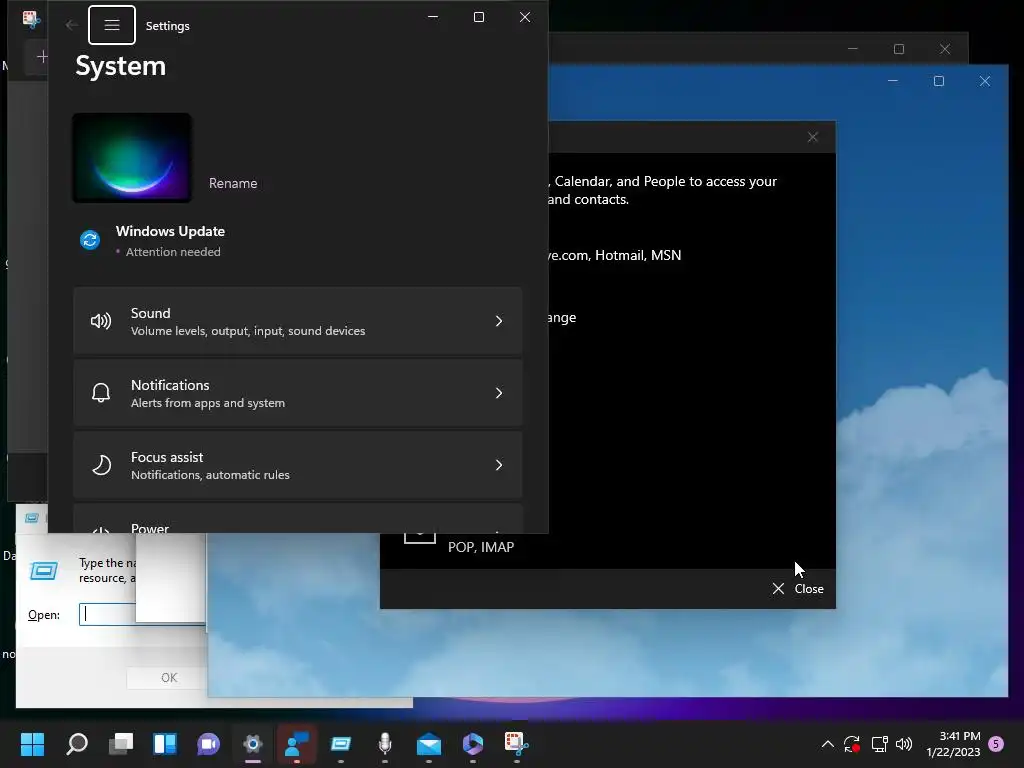
Task: Click the Sound speaker icon
Action: [x=101, y=321]
